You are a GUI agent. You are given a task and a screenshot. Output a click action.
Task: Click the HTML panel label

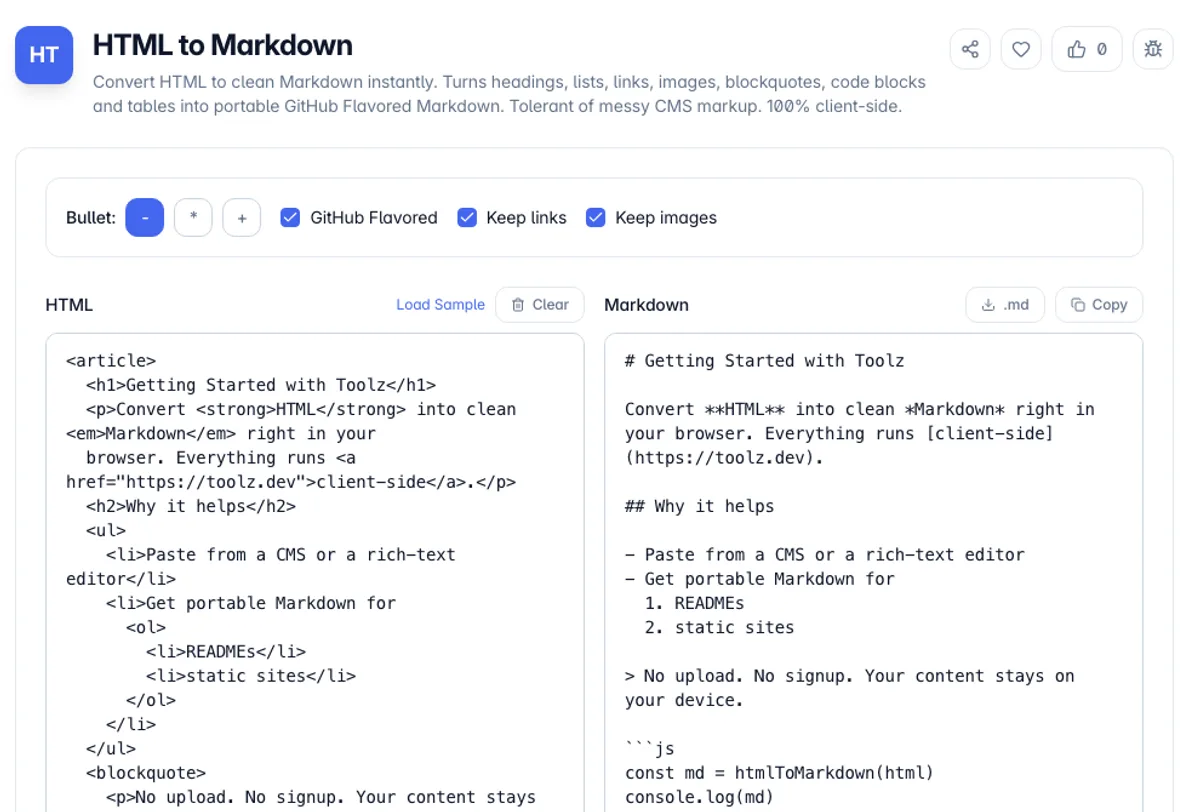pos(69,305)
